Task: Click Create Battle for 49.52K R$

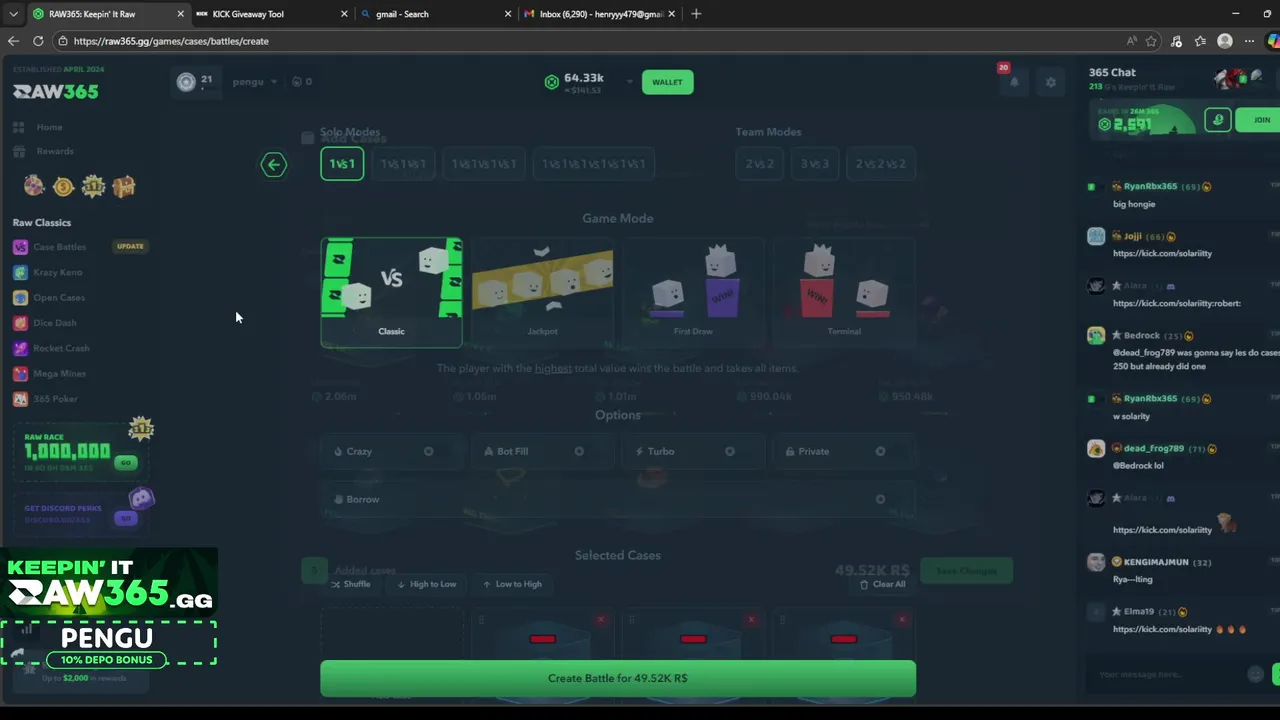Action: click(x=618, y=678)
